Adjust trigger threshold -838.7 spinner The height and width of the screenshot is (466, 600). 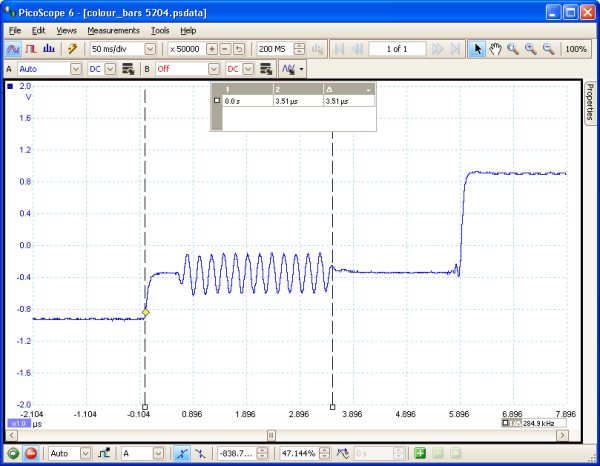coord(262,454)
